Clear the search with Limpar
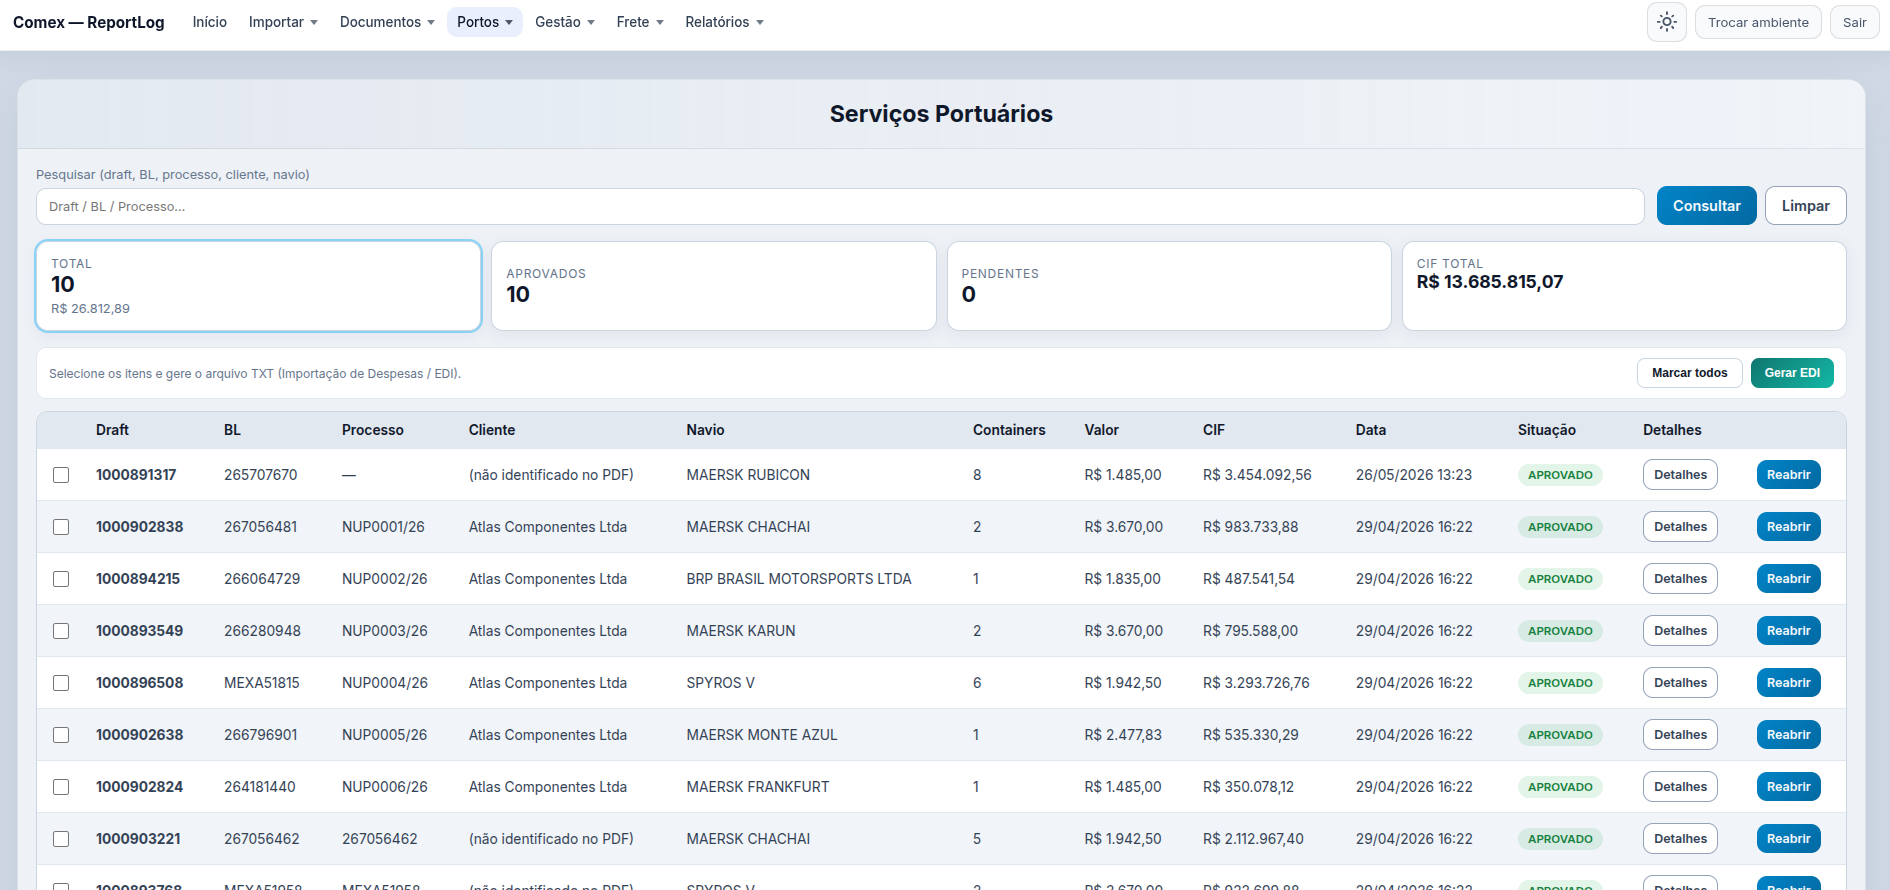The image size is (1890, 890). click(1805, 206)
